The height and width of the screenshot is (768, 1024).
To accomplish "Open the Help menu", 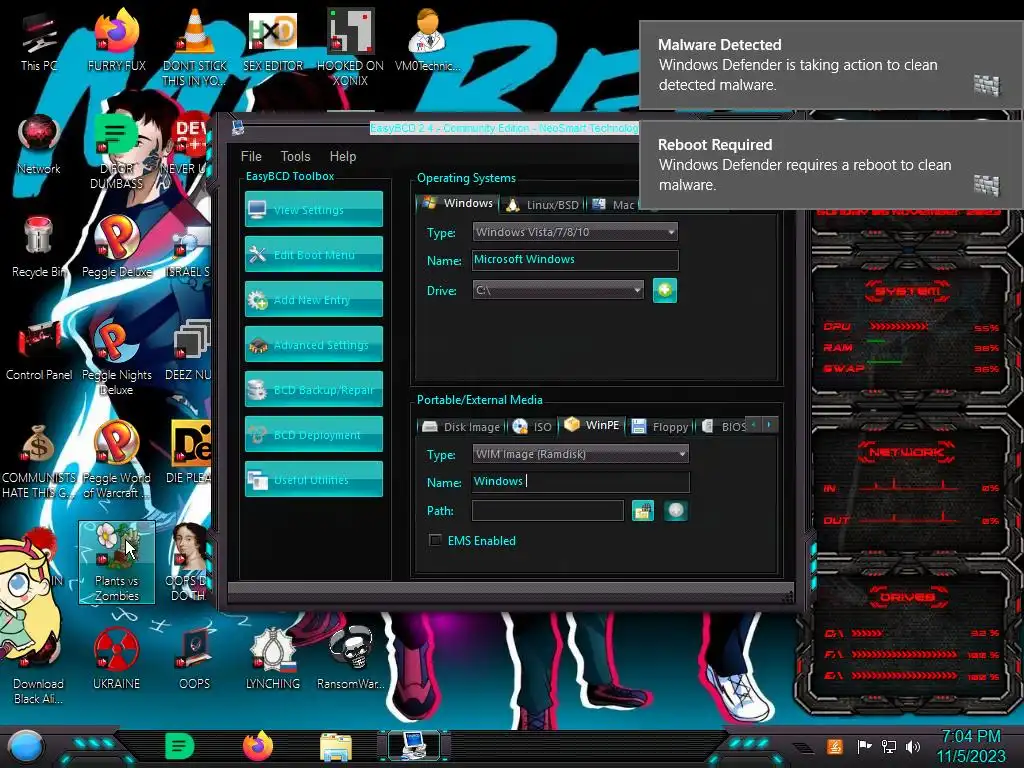I will point(343,156).
